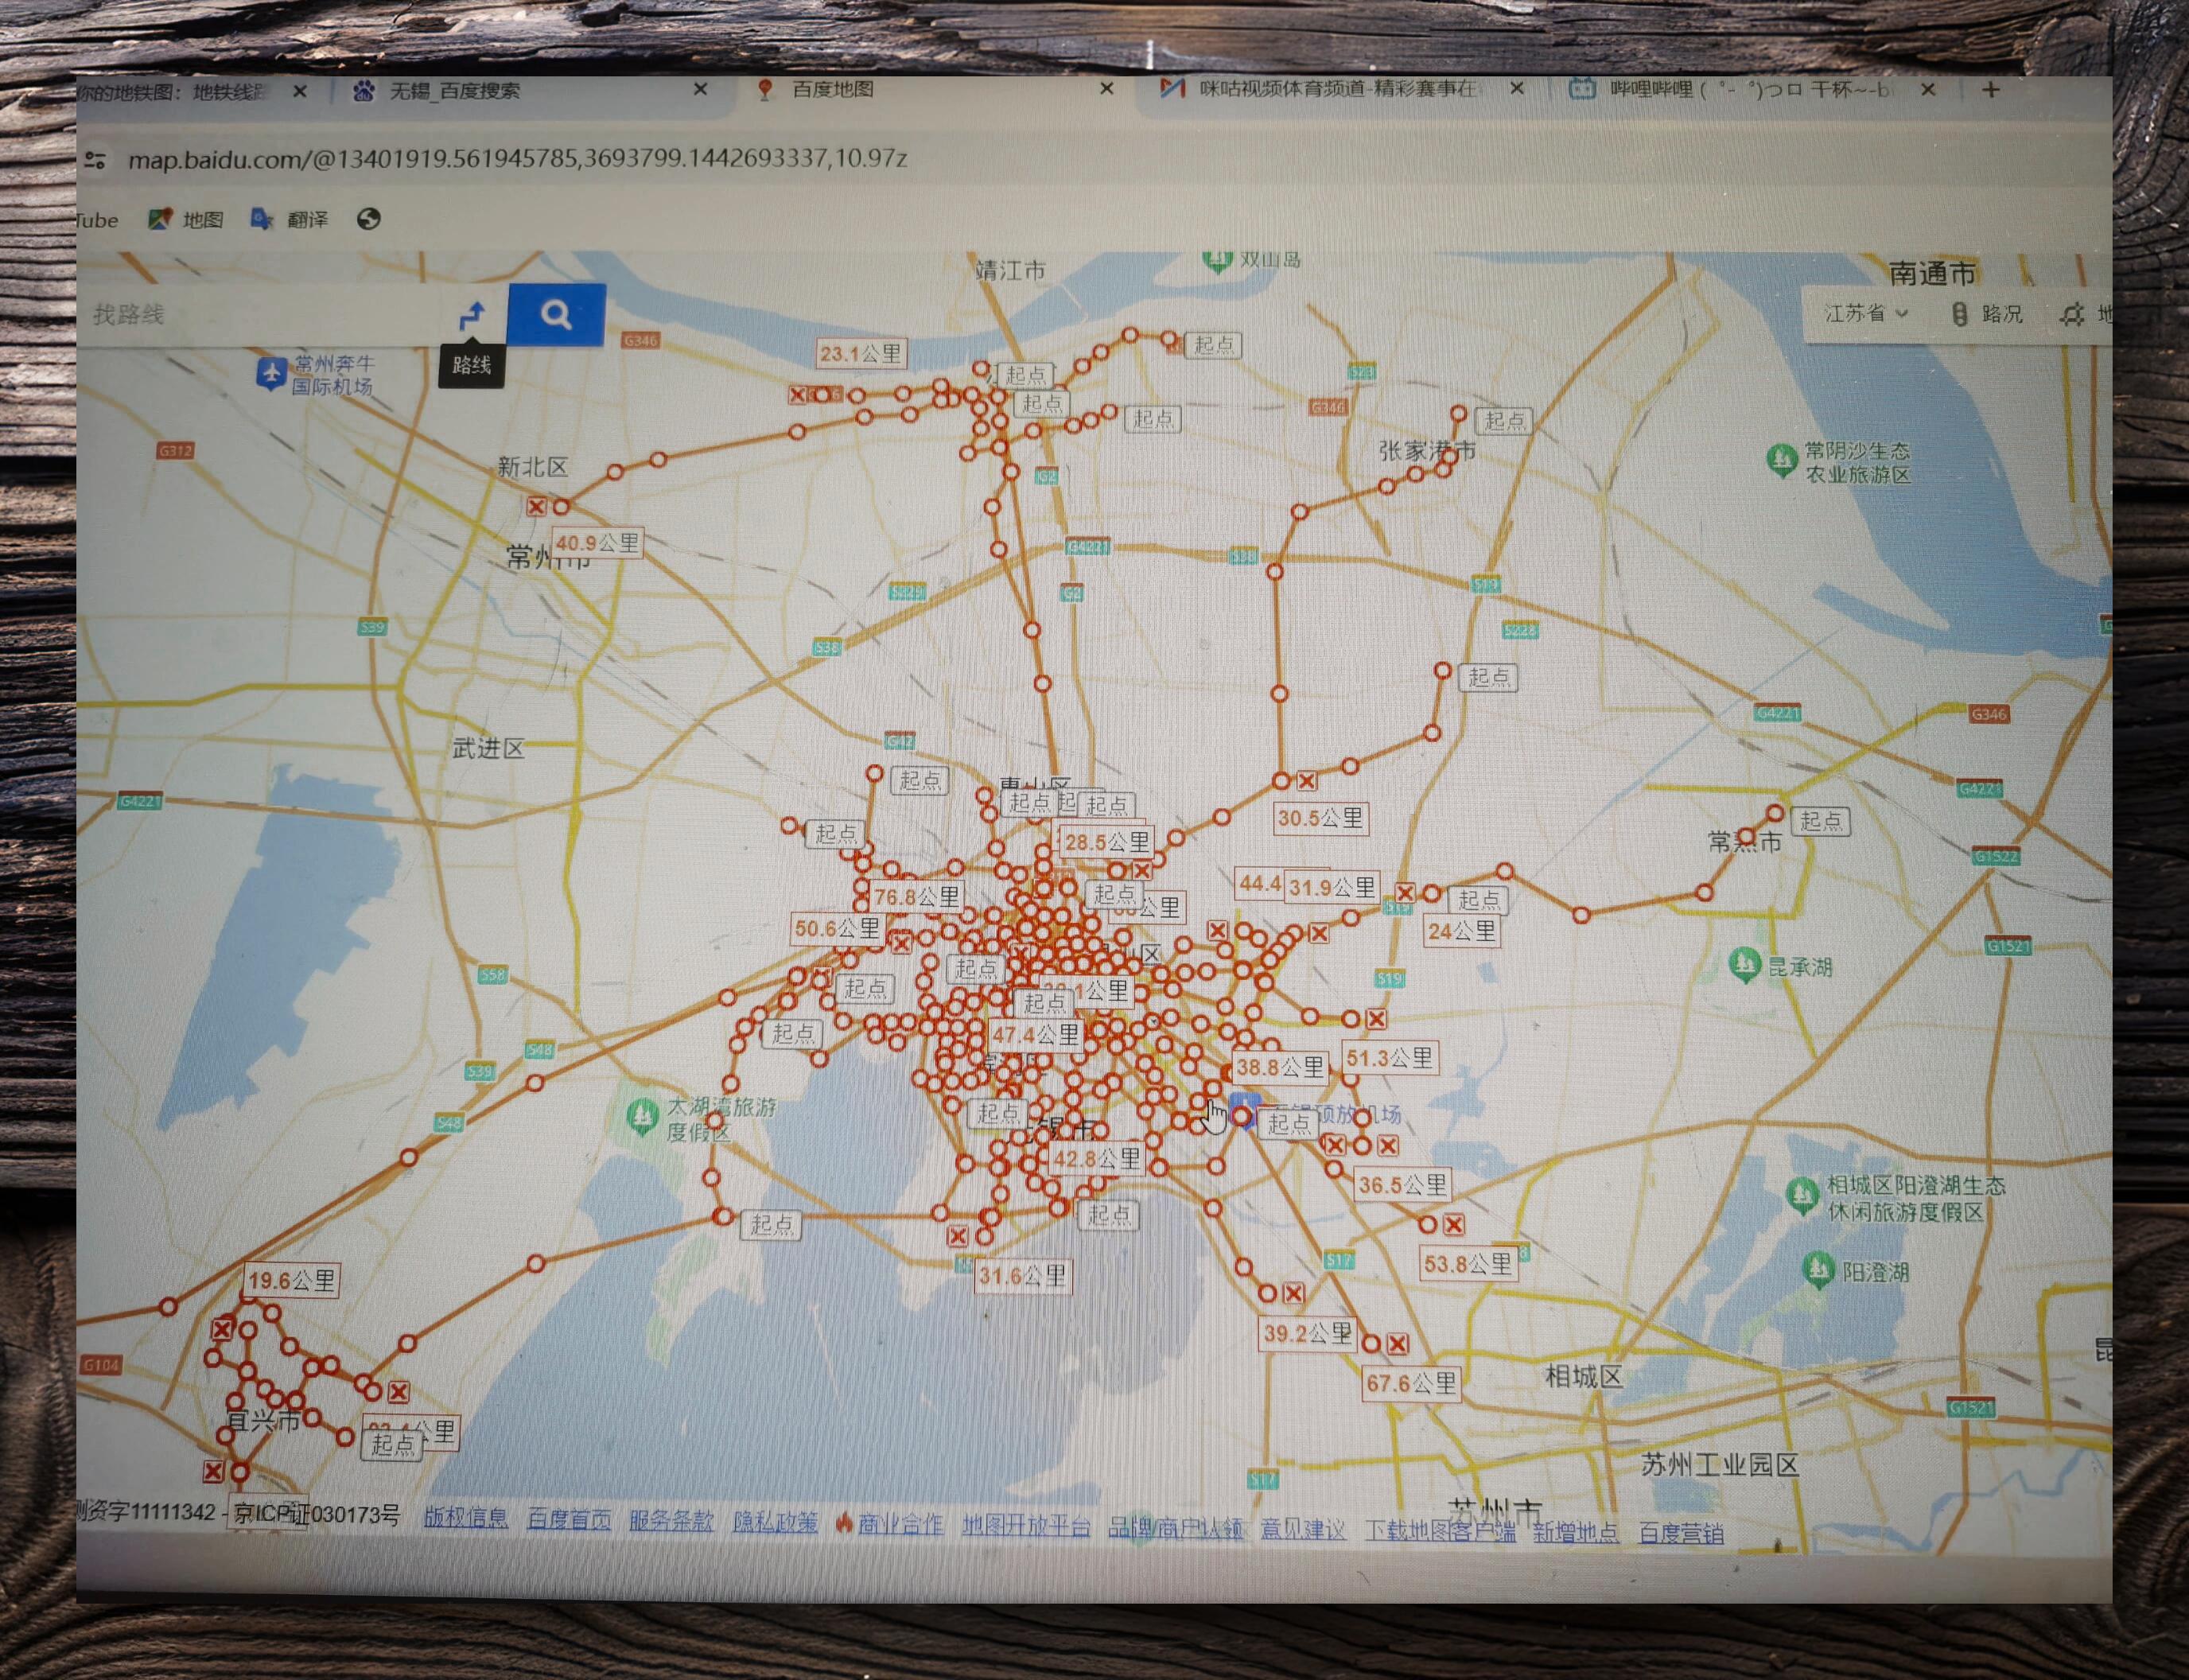The height and width of the screenshot is (1680, 2189).
Task: Open the 路线 route planner icon
Action: (x=472, y=317)
